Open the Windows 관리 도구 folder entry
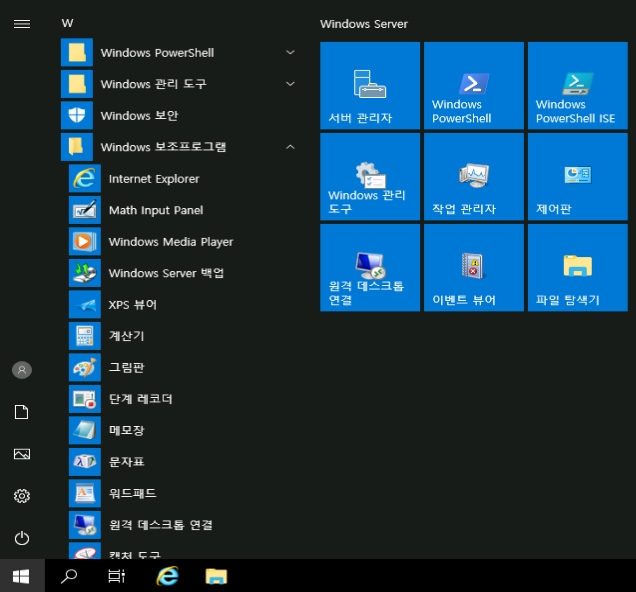Viewport: 636px width, 592px height. tap(179, 84)
